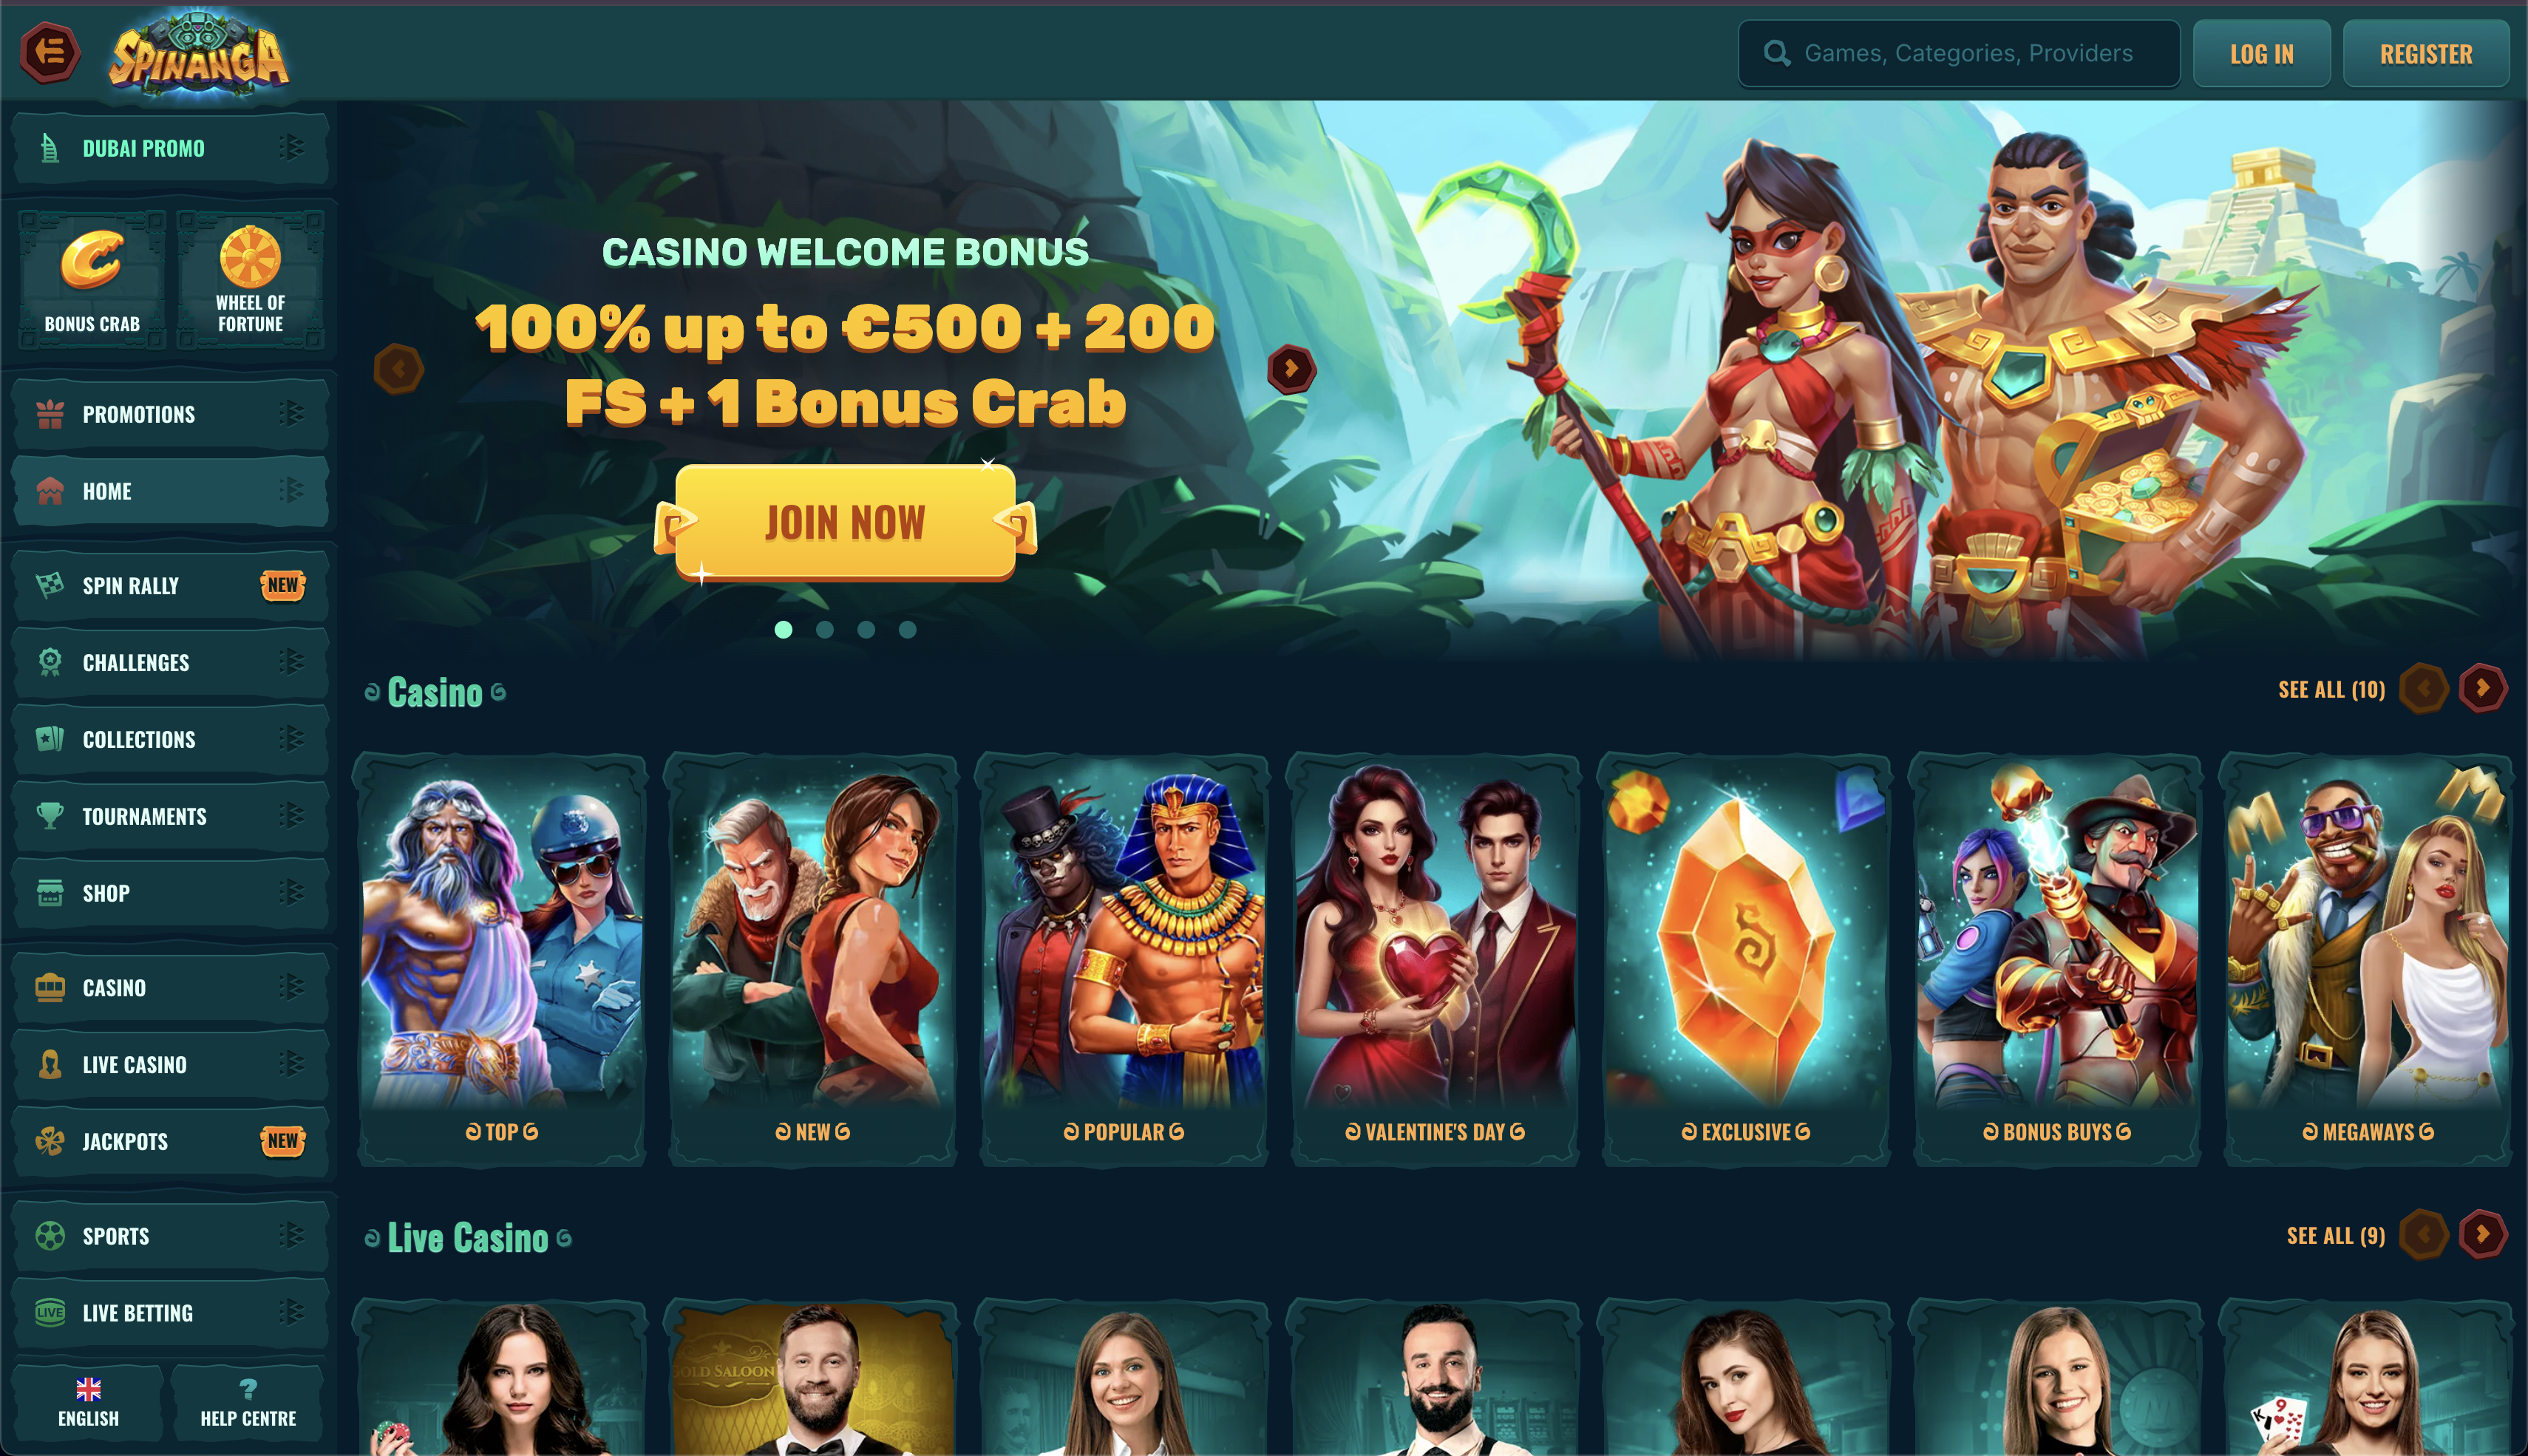Image resolution: width=2528 pixels, height=1456 pixels.
Task: Expand the Promotions sidebar arrow
Action: [x=292, y=413]
